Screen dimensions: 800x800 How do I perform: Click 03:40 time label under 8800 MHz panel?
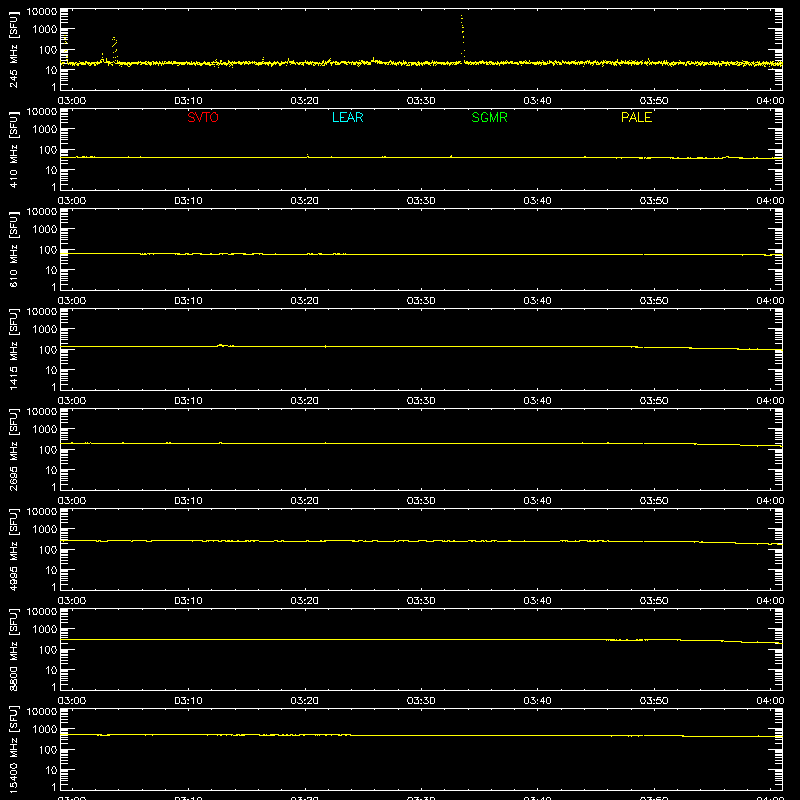537,701
